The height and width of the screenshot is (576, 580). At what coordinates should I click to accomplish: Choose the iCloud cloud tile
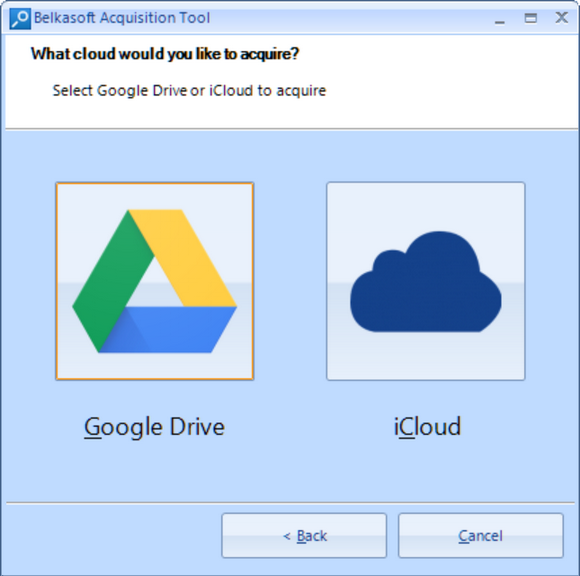[x=426, y=281]
